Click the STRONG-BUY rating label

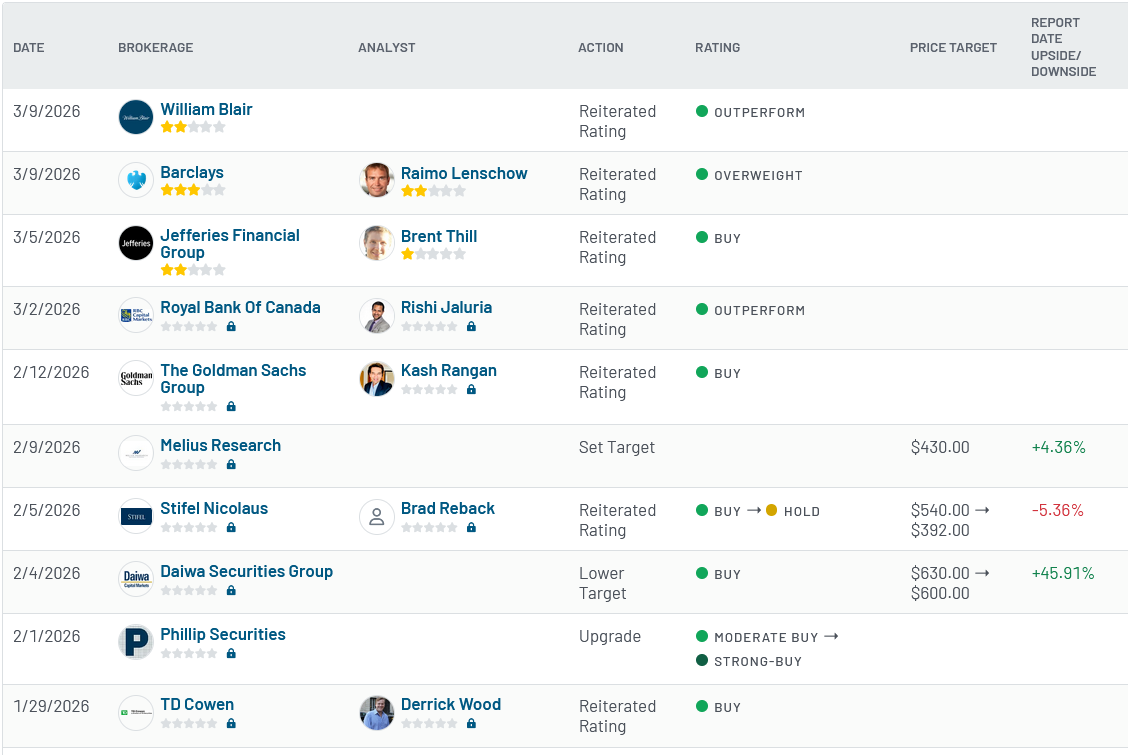758,662
